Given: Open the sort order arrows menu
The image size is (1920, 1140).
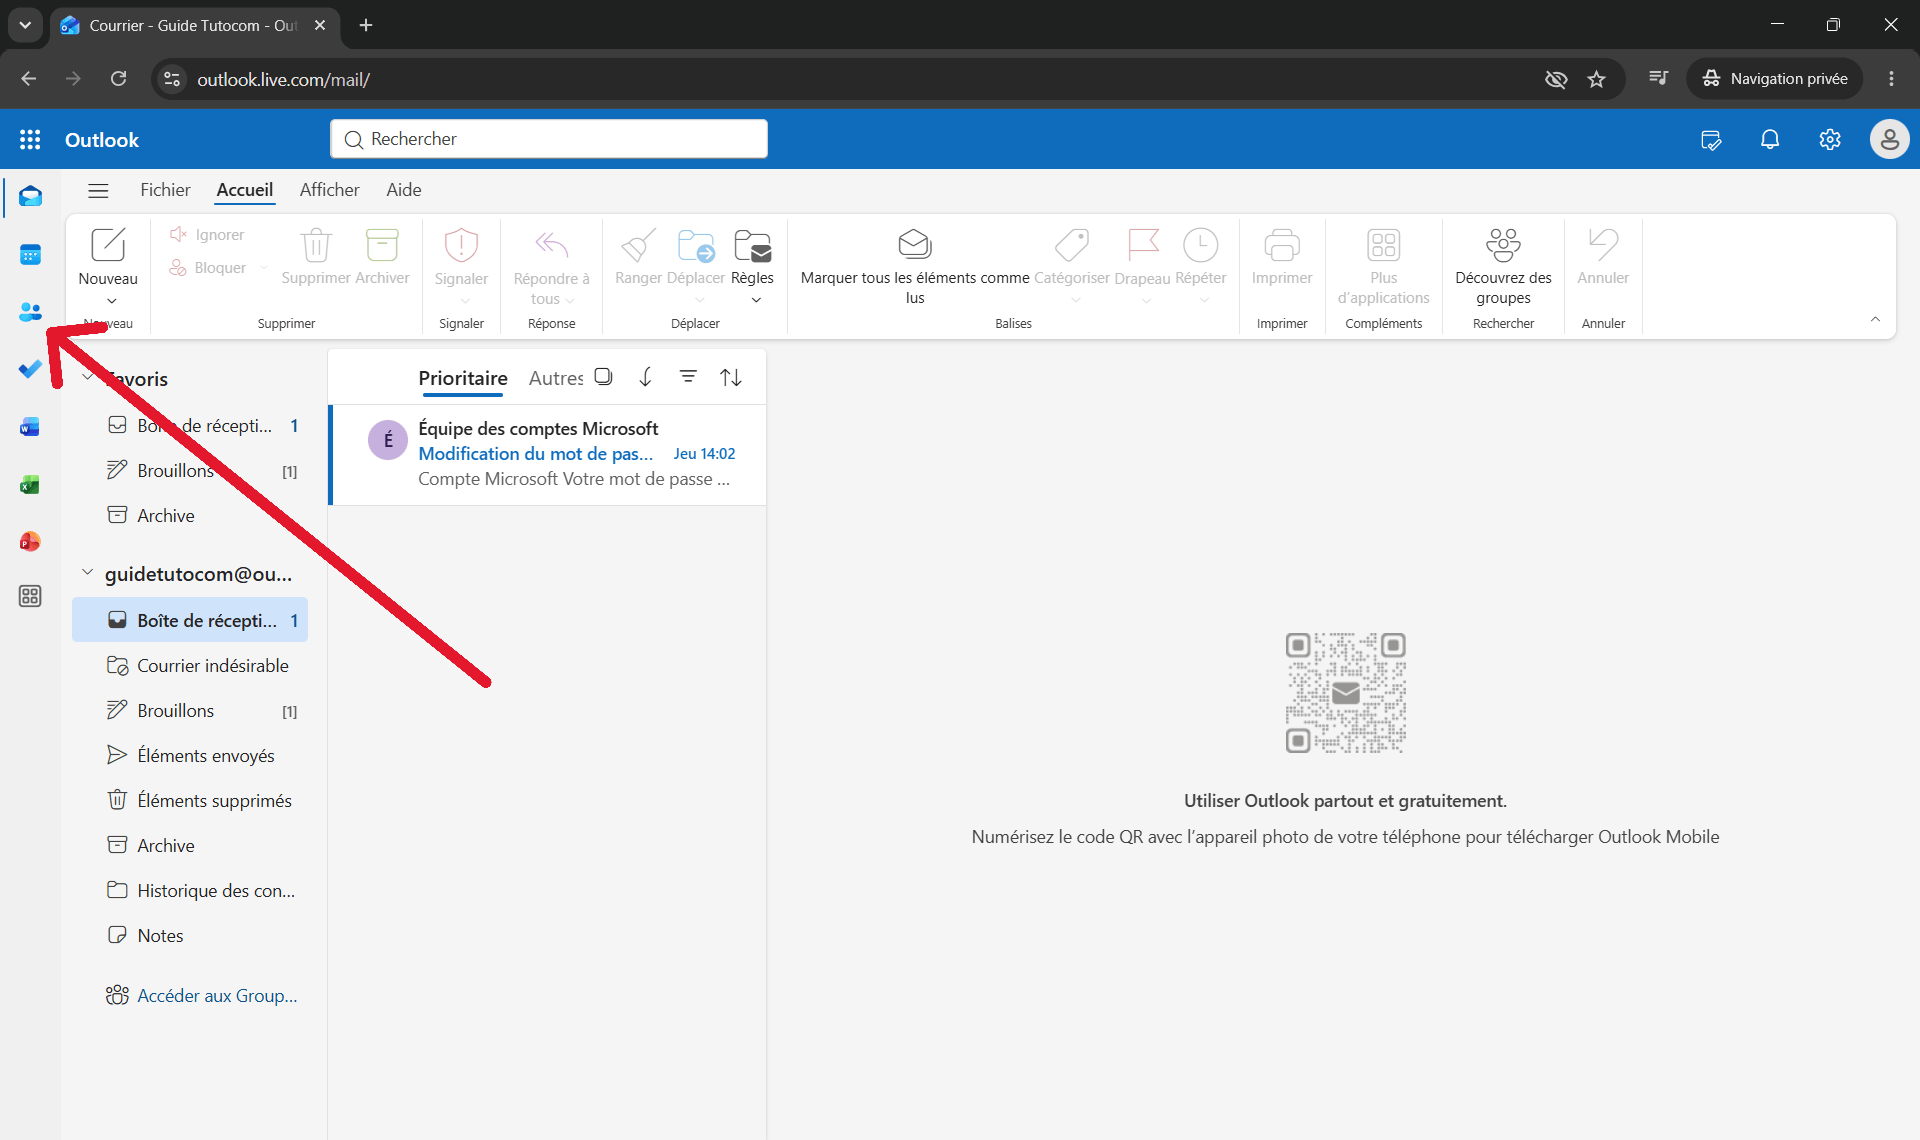Looking at the screenshot, I should pos(731,377).
